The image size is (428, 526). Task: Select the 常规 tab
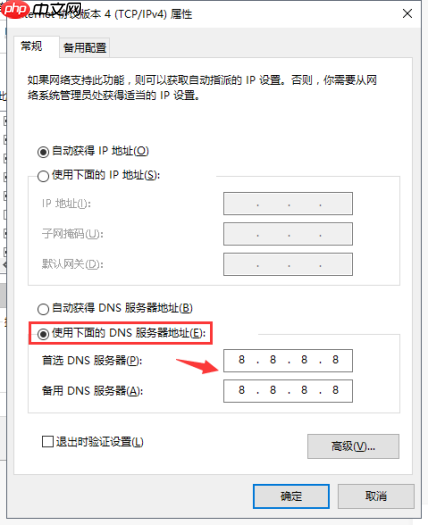pyautogui.click(x=32, y=46)
